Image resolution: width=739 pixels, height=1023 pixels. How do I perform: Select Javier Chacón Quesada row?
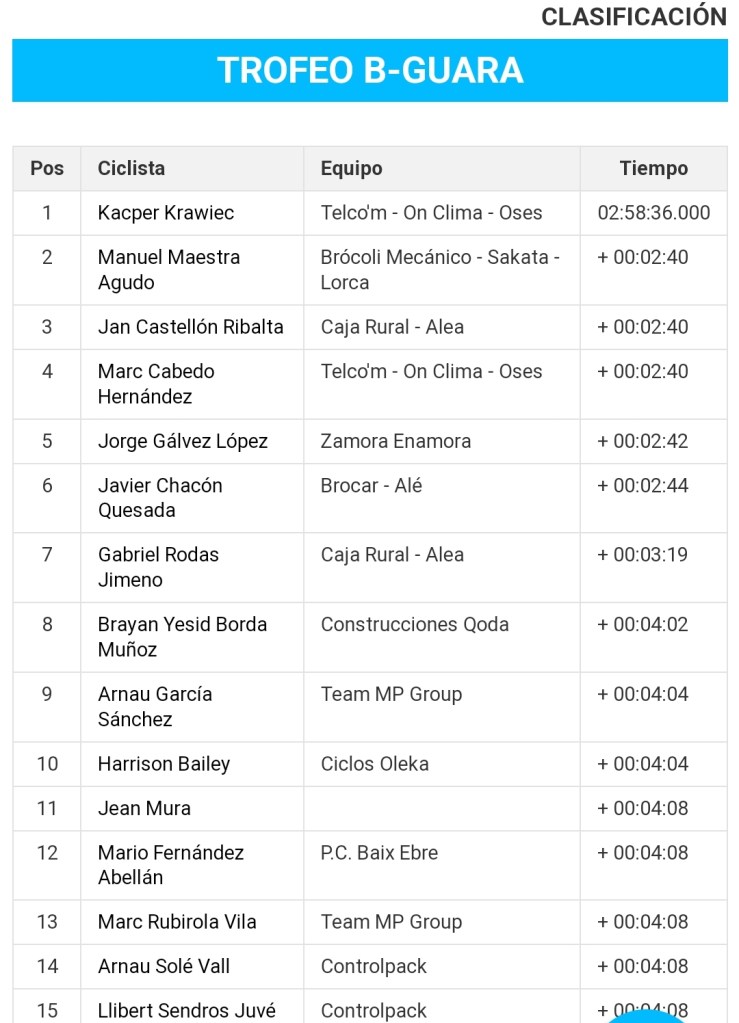(x=160, y=498)
